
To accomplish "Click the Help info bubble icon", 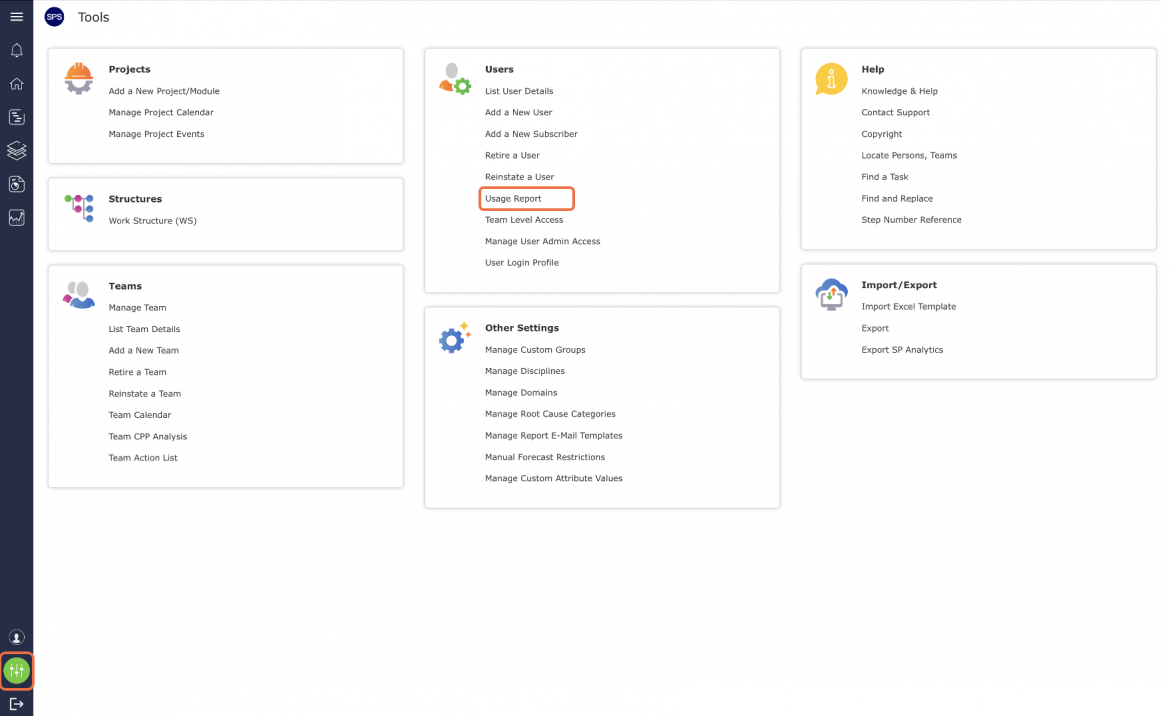I will click(831, 79).
